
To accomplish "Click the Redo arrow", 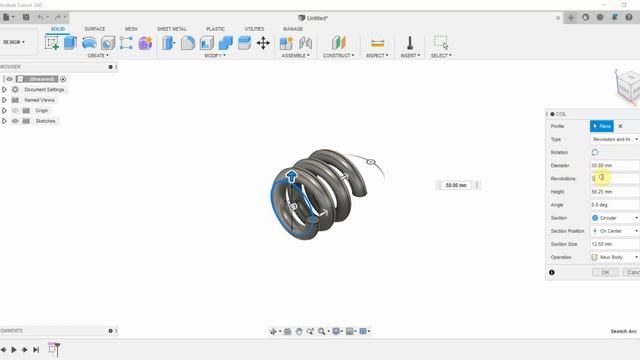I will 58,17.
